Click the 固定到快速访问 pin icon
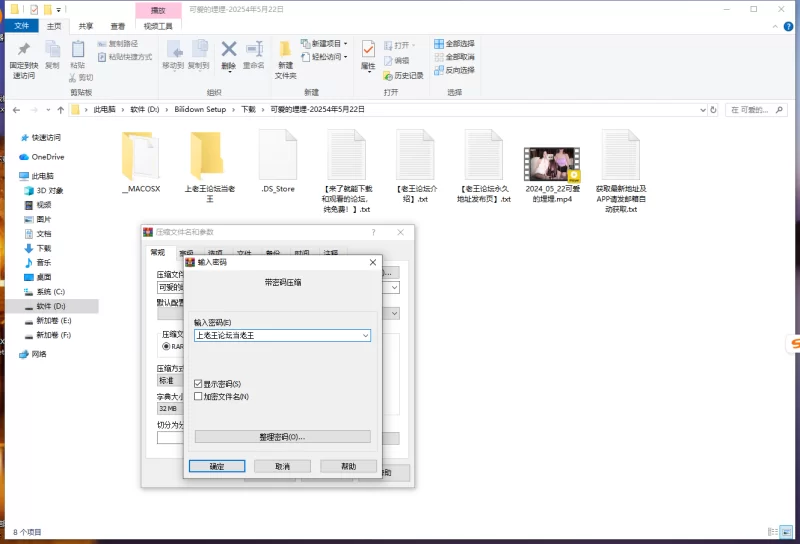 (x=23, y=50)
